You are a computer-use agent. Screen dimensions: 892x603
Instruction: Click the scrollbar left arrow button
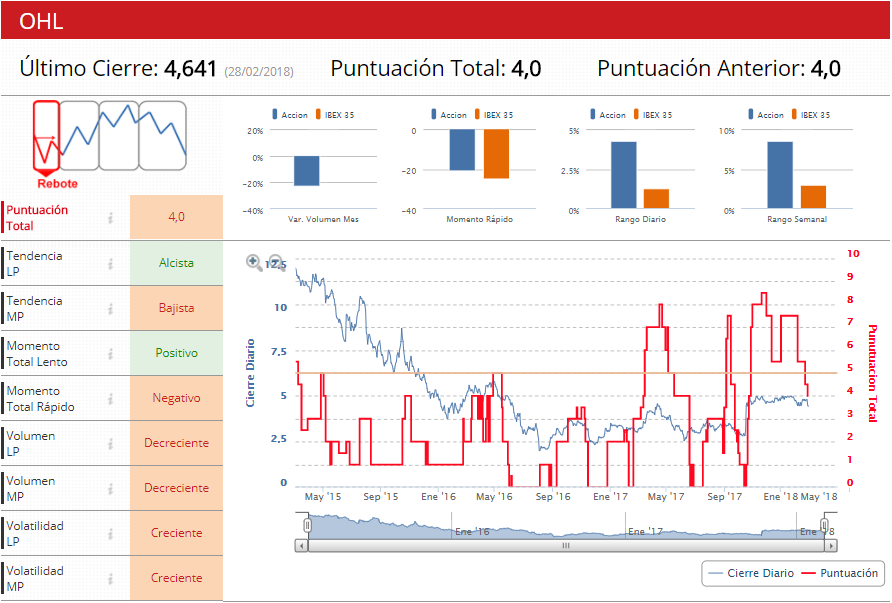302,546
